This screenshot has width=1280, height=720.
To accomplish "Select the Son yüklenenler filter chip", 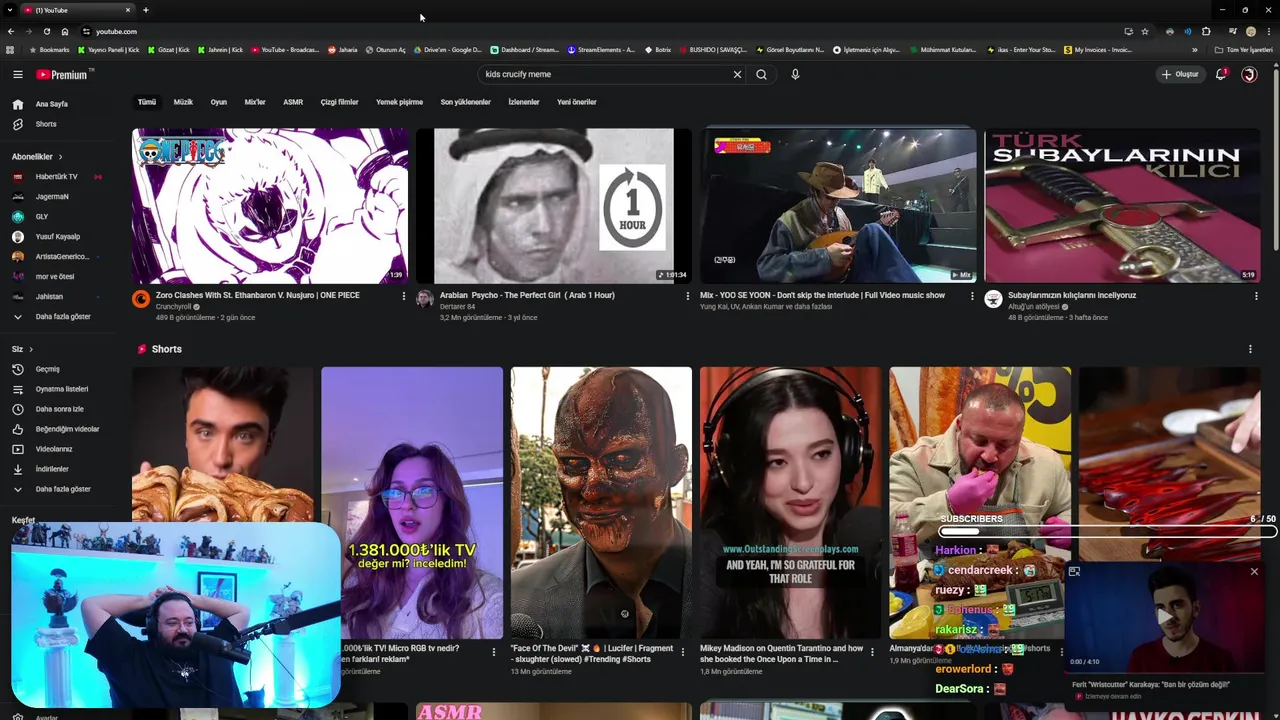I will point(466,102).
